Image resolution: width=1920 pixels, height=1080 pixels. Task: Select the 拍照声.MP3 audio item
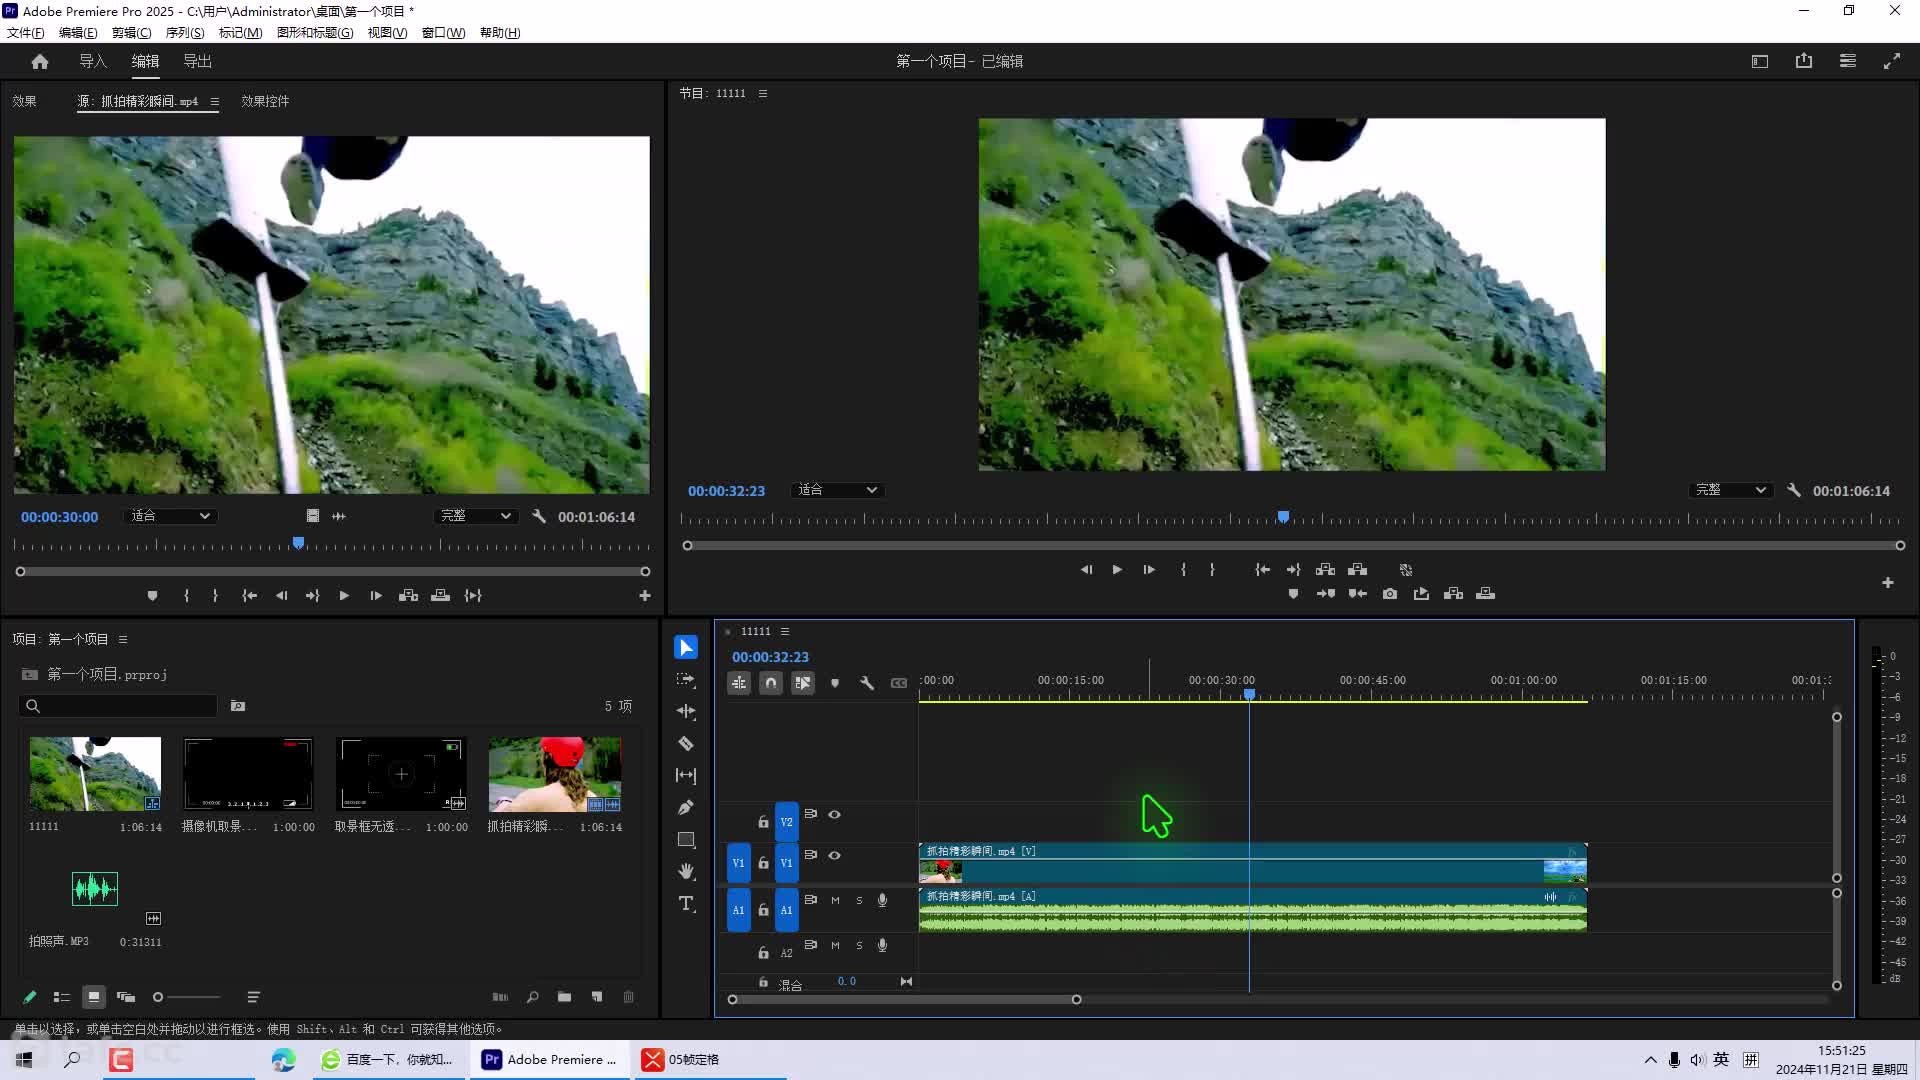tap(95, 889)
